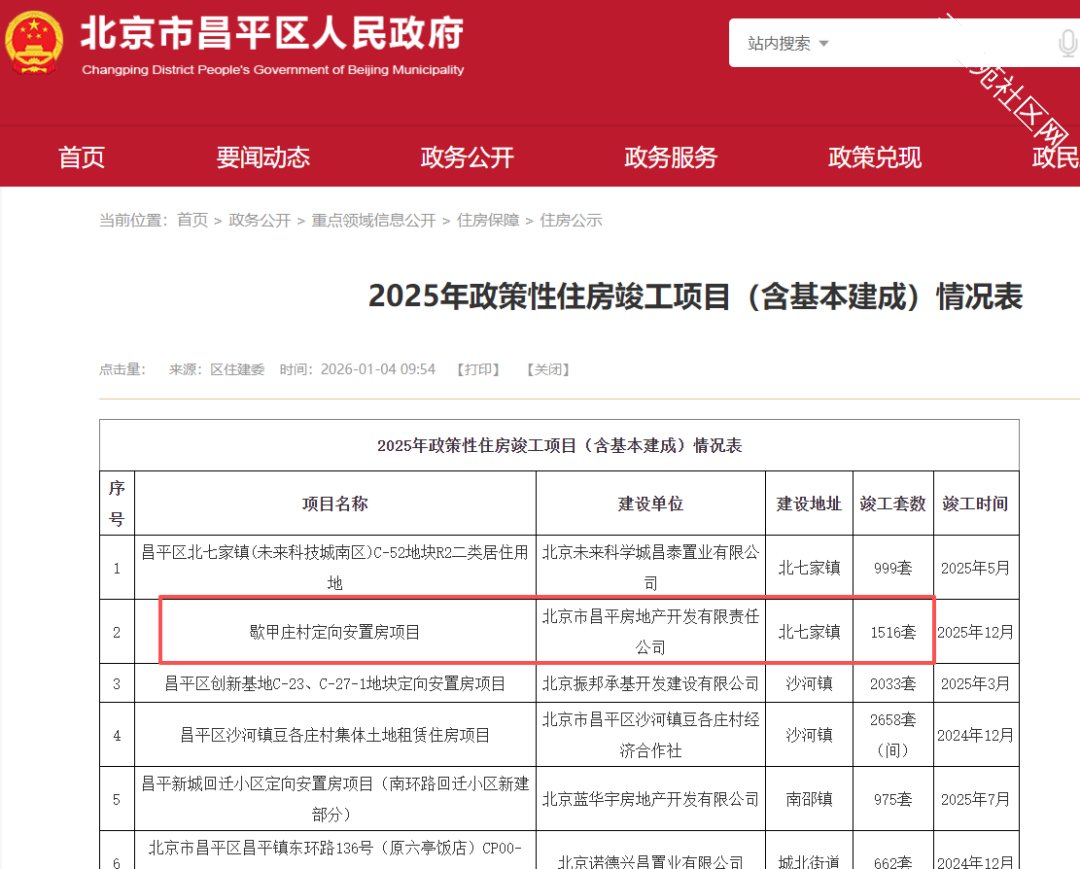
Task: Click the national emblem logo icon
Action: tap(33, 42)
